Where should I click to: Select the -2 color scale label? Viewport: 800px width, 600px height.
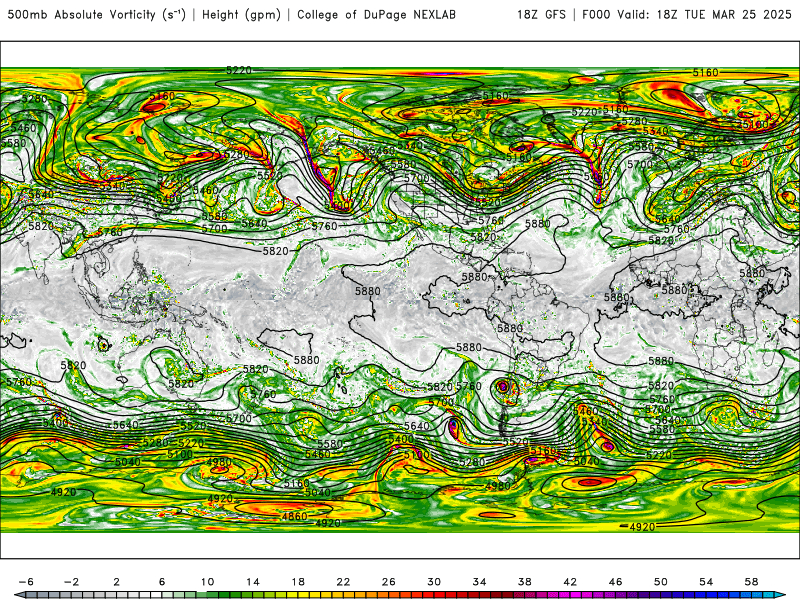[71, 582]
